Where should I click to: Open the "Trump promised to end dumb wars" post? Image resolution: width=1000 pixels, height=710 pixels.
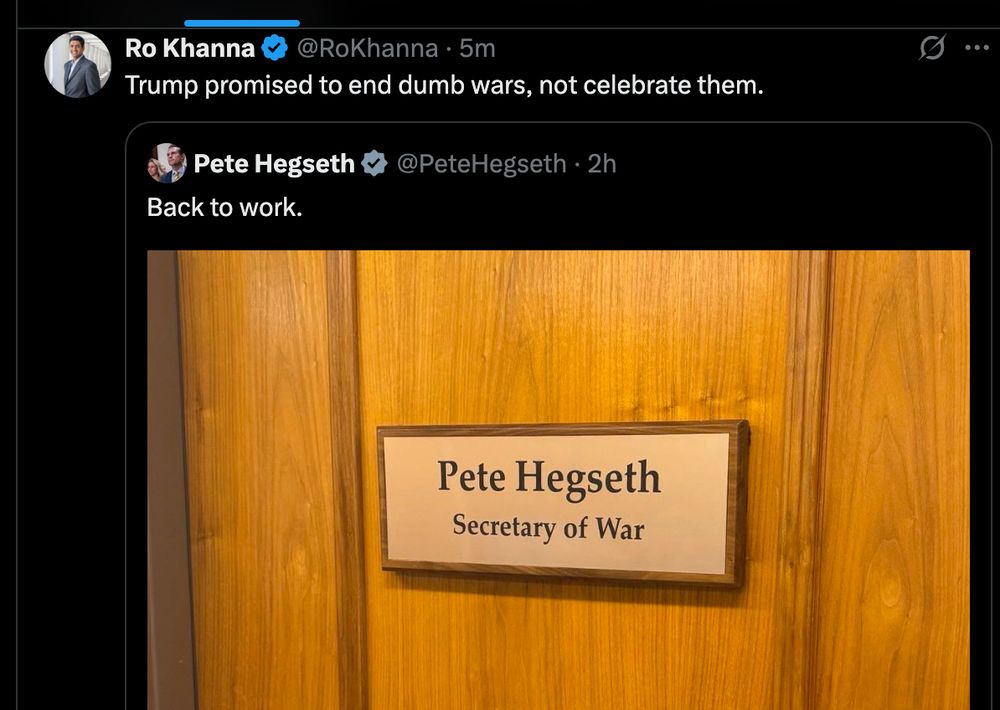coord(444,85)
